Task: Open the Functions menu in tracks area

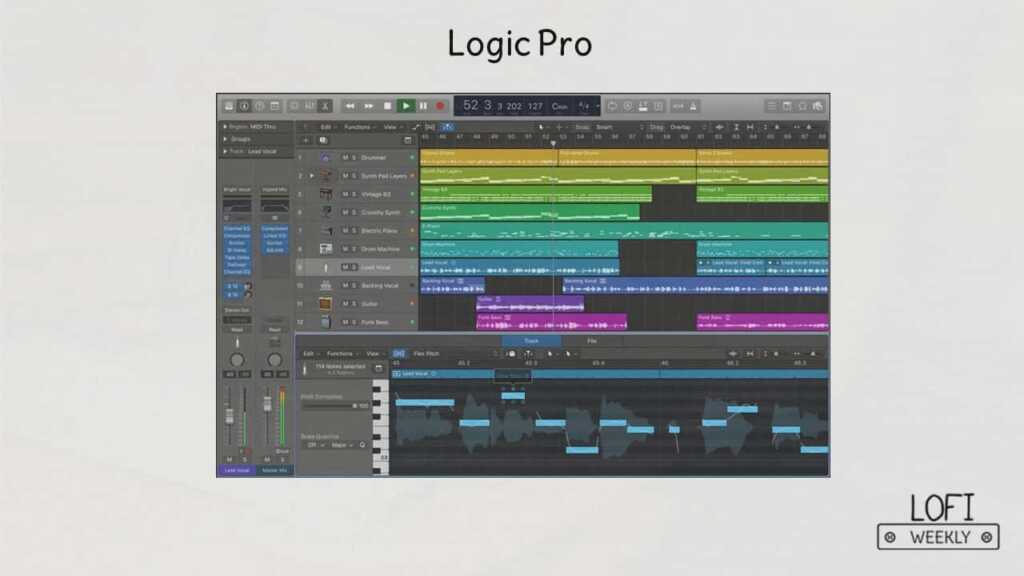Action: point(358,127)
